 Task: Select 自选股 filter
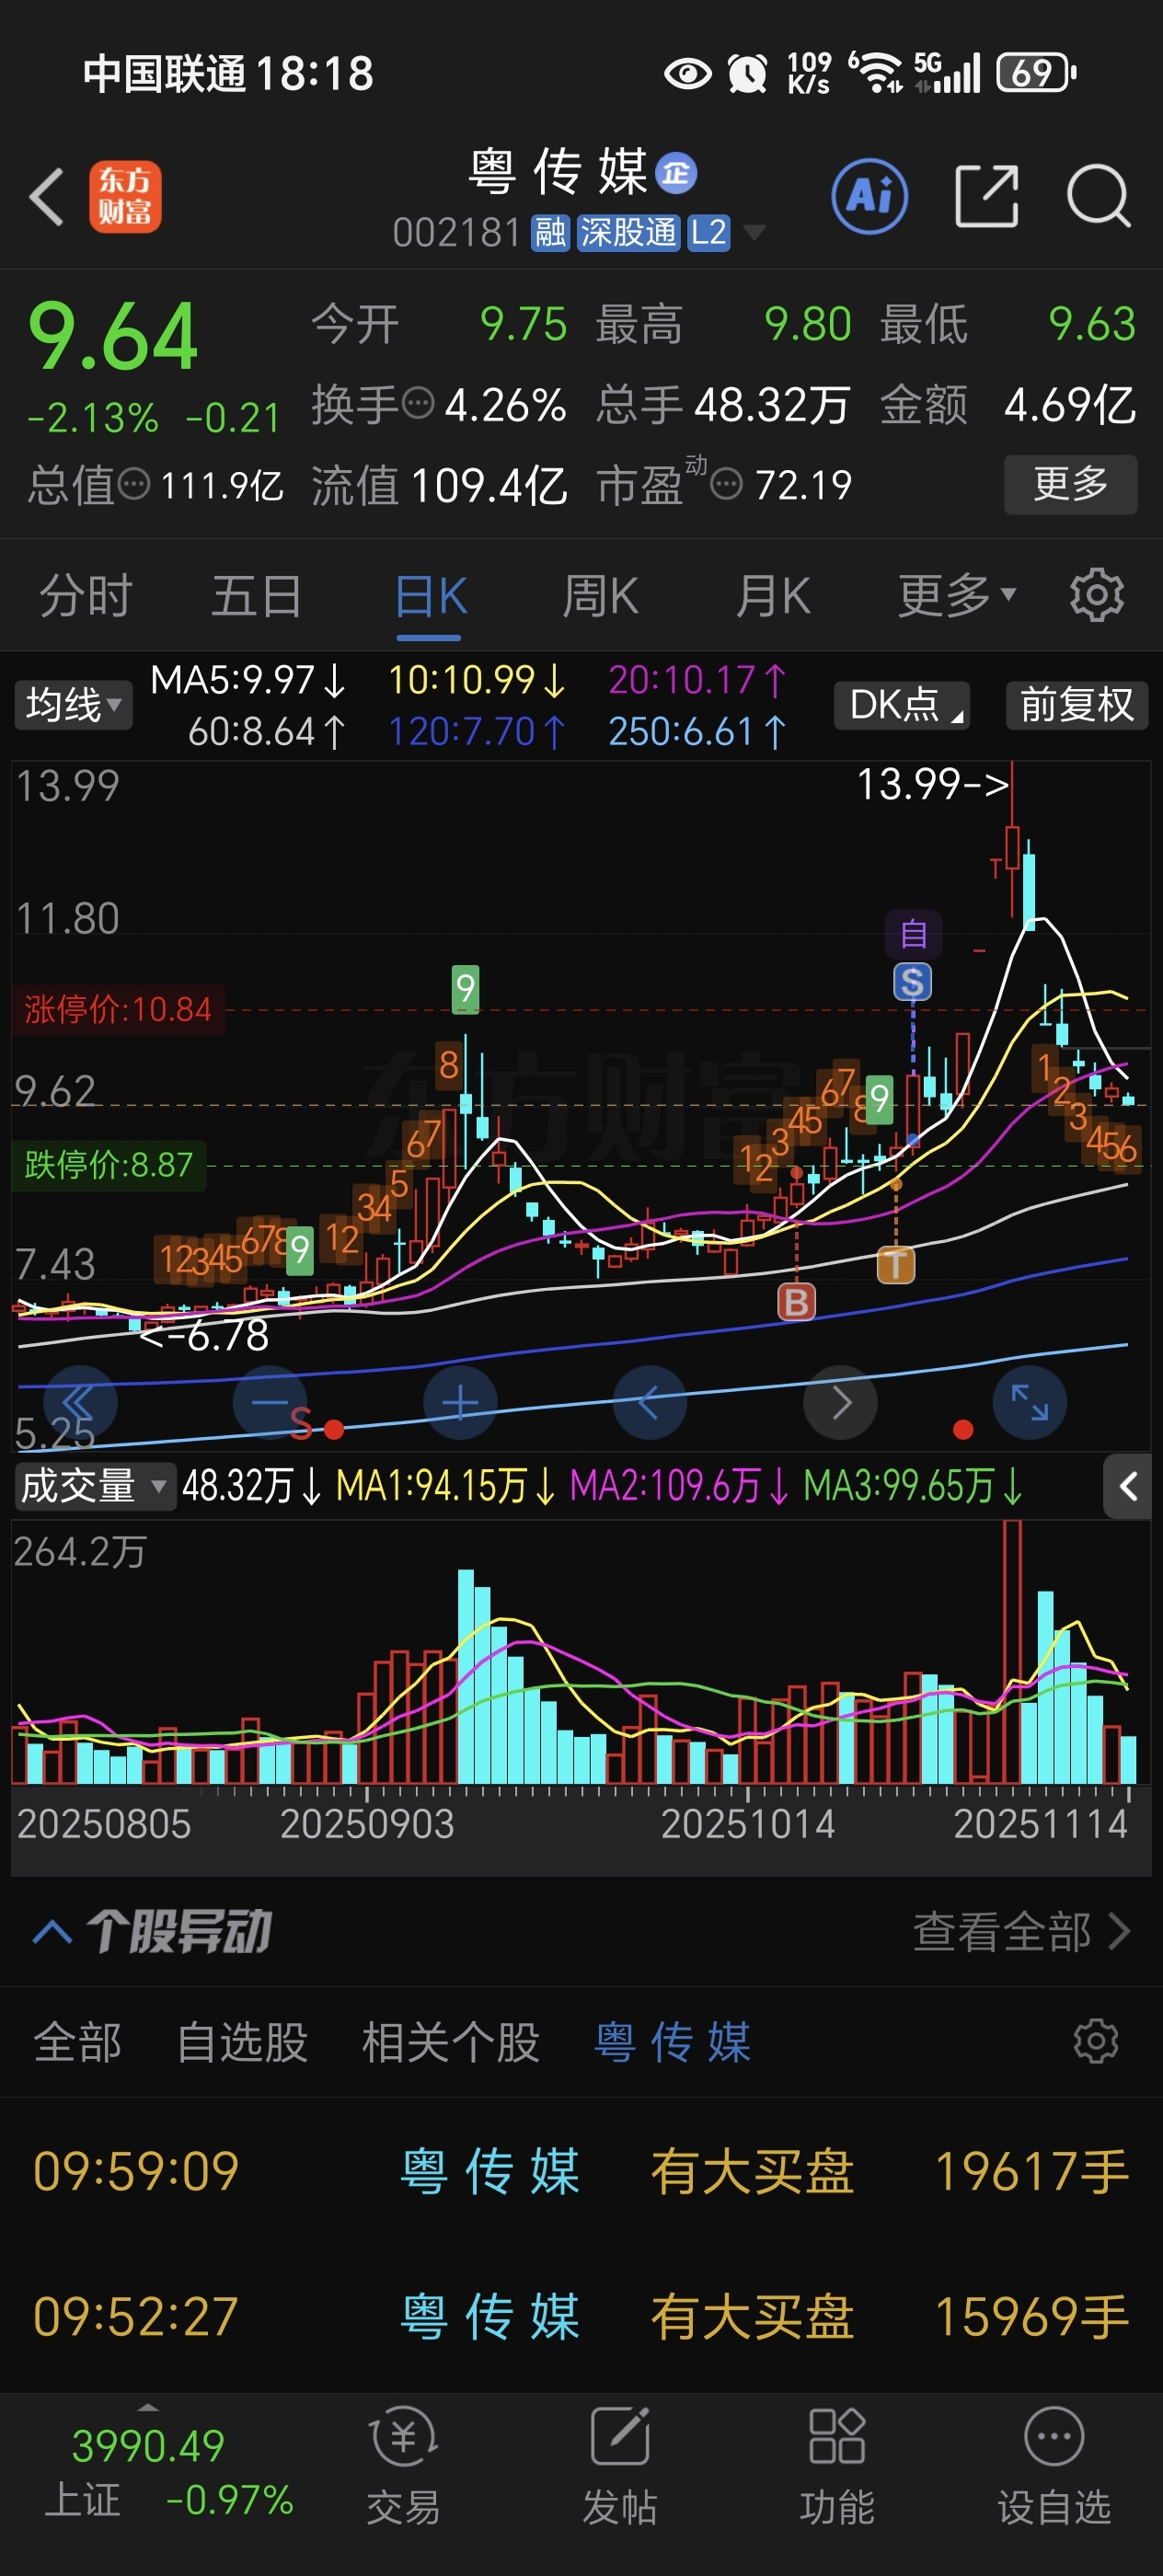pyautogui.click(x=242, y=2042)
